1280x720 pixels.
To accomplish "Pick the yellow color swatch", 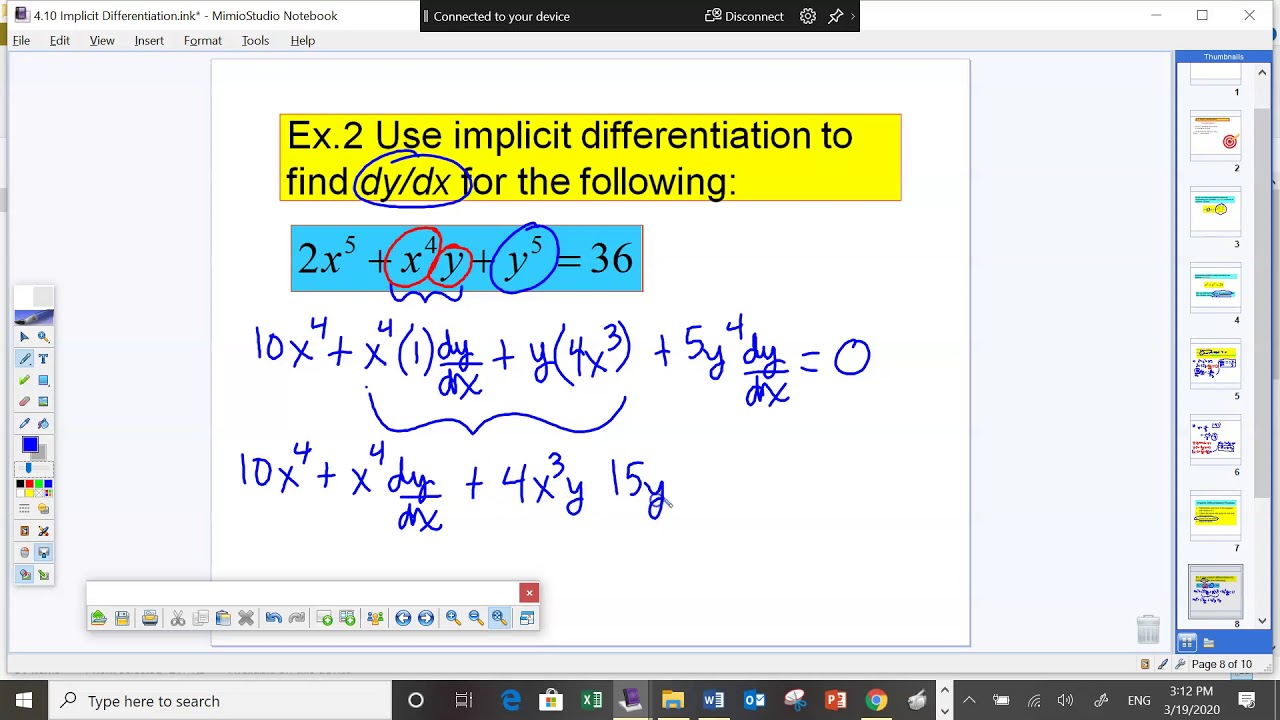I will [29, 493].
